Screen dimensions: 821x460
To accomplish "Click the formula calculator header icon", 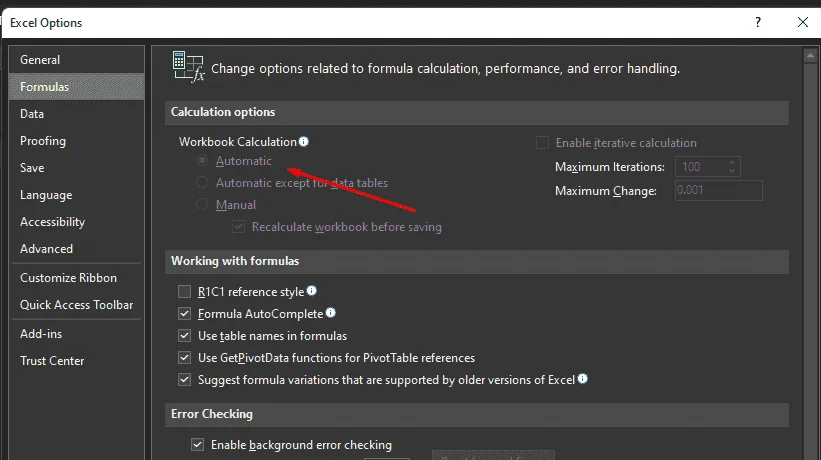I will point(188,66).
